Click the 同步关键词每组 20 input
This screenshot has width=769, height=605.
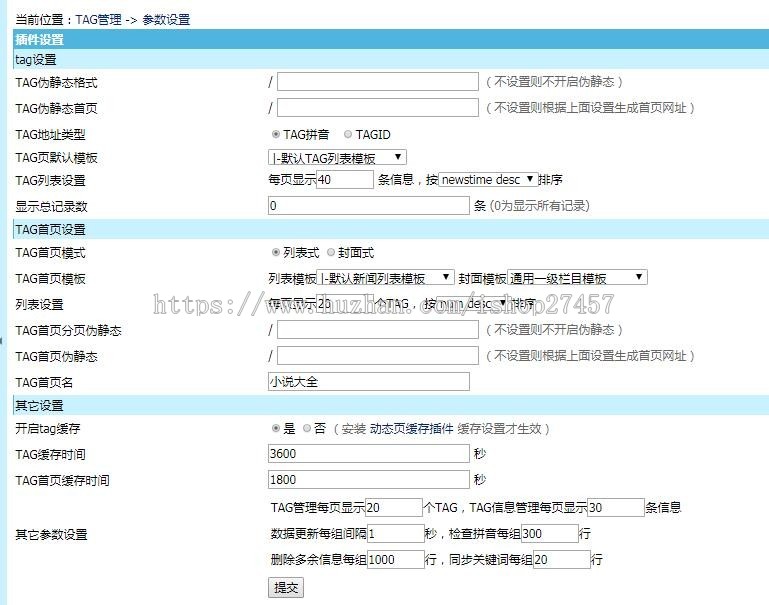click(562, 559)
